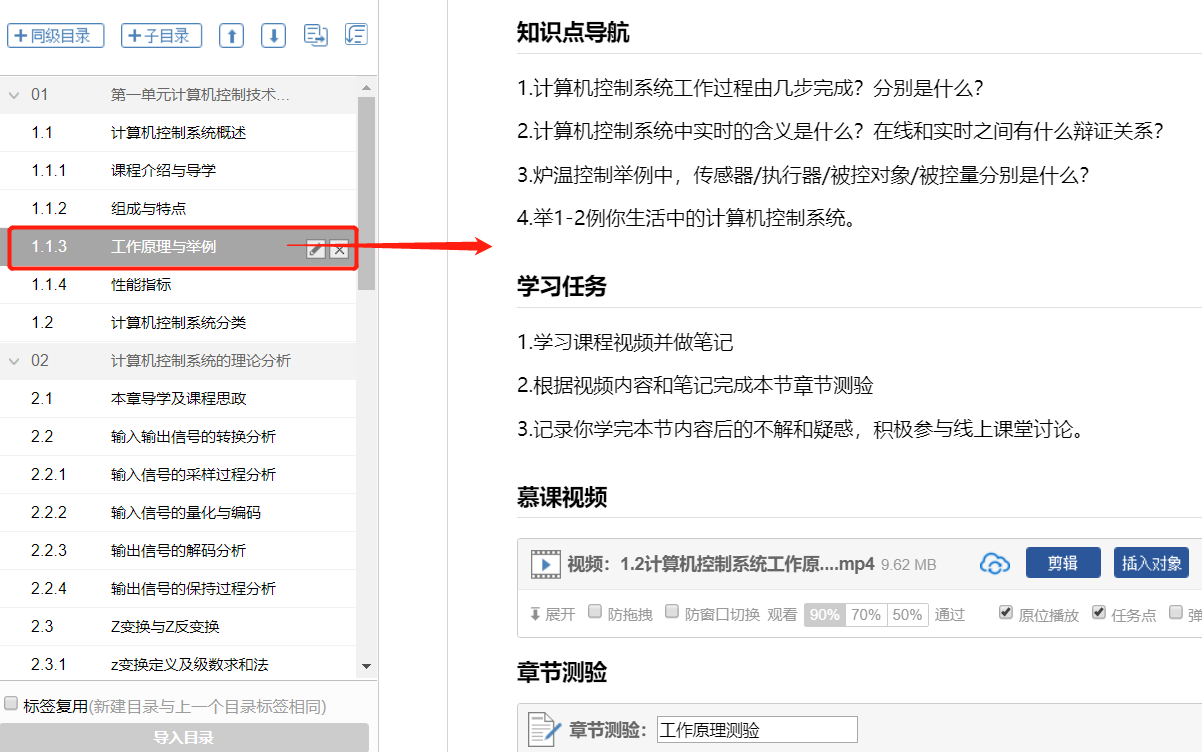Click the cloud sync icon beside video file
The height and width of the screenshot is (752, 1202).
[994, 564]
